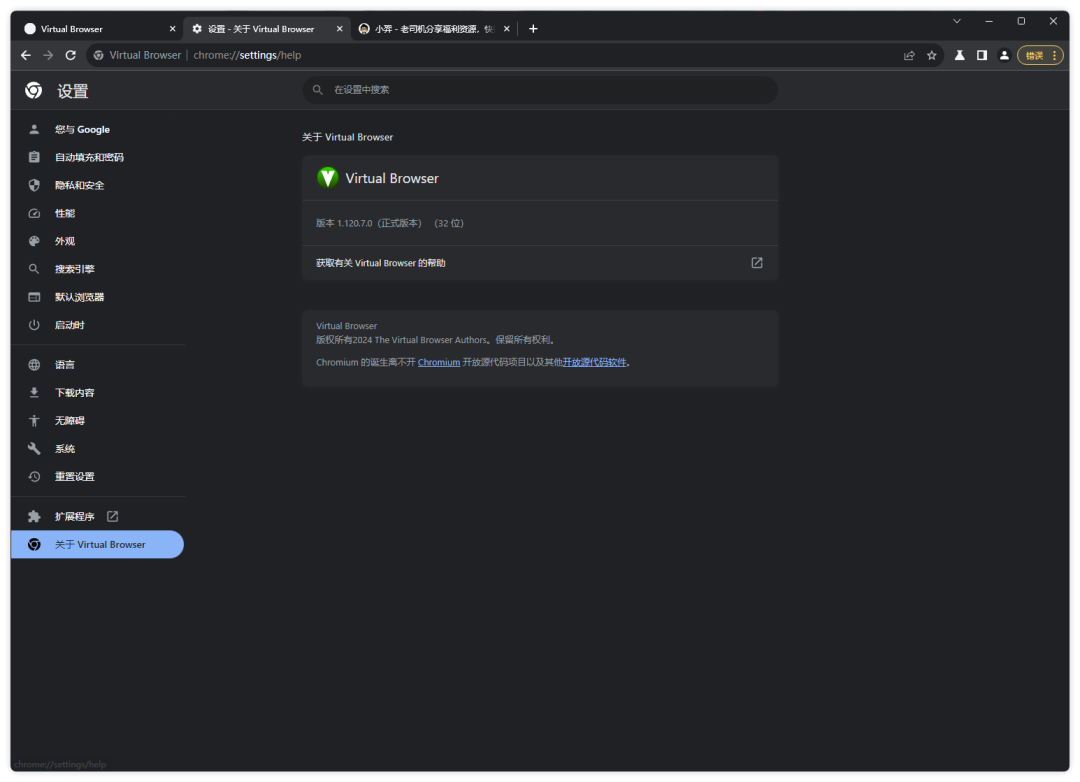The image size is (1080, 782).
Task: Click the globe icon beside 语言
Action: (x=34, y=365)
